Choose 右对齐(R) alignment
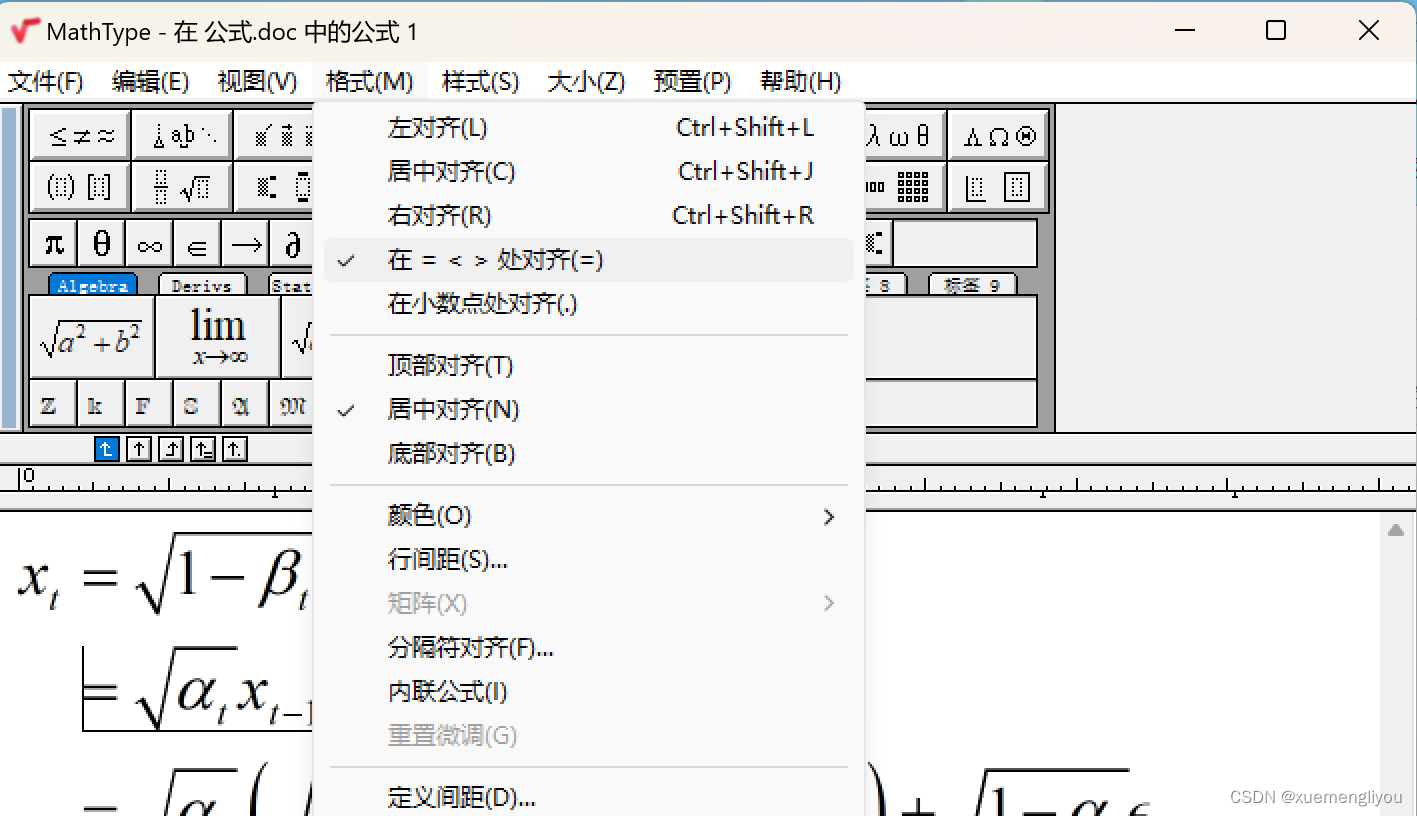 [x=589, y=216]
